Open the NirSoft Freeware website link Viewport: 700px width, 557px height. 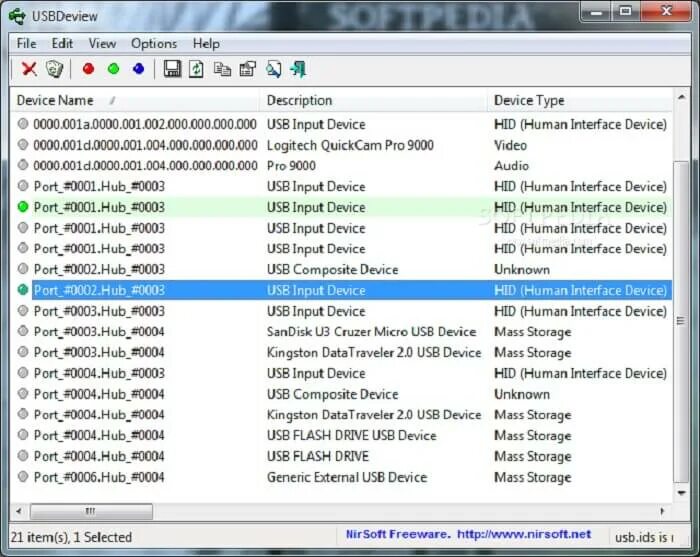[x=468, y=534]
